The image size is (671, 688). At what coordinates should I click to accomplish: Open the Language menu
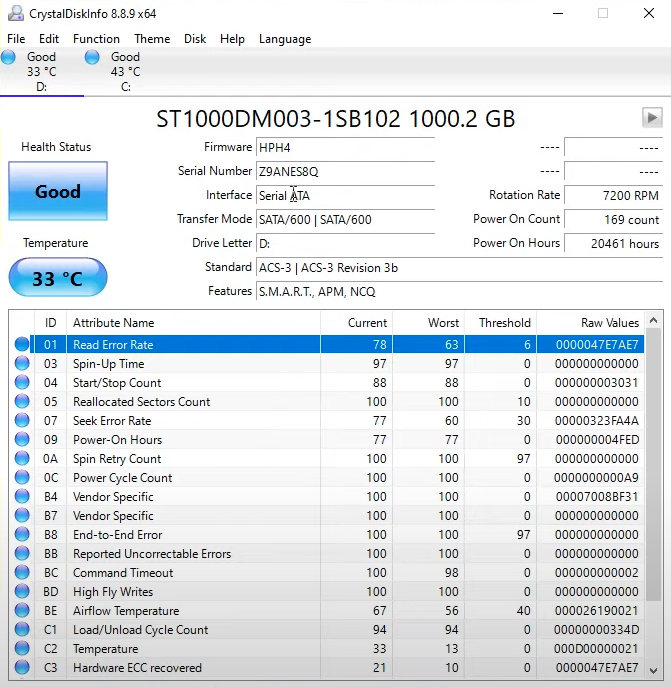(285, 39)
